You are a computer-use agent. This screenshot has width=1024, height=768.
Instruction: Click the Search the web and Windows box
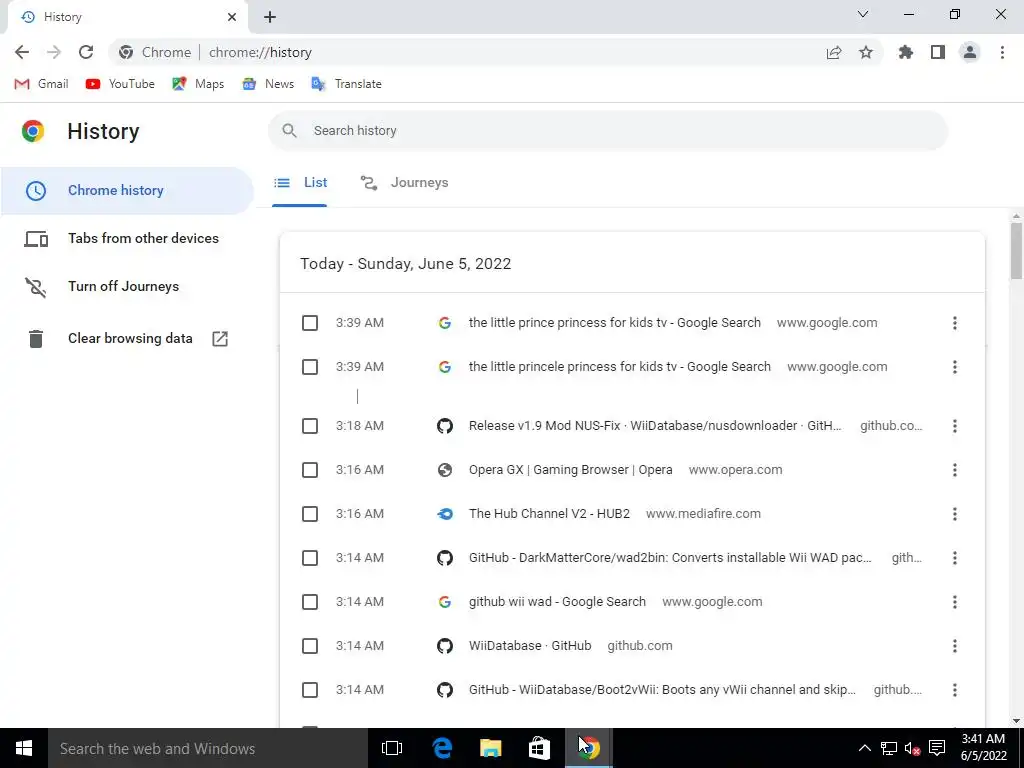pyautogui.click(x=208, y=748)
